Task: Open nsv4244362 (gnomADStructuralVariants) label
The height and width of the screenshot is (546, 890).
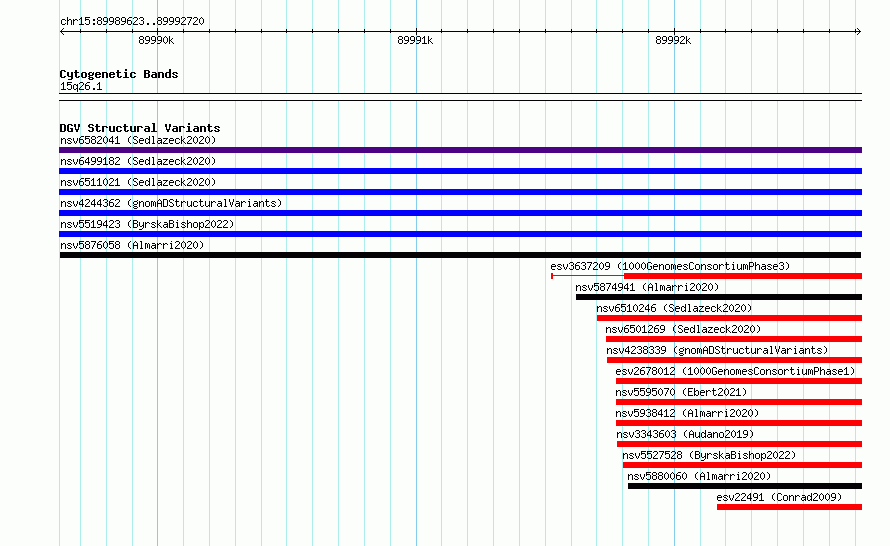Action: pos(171,203)
